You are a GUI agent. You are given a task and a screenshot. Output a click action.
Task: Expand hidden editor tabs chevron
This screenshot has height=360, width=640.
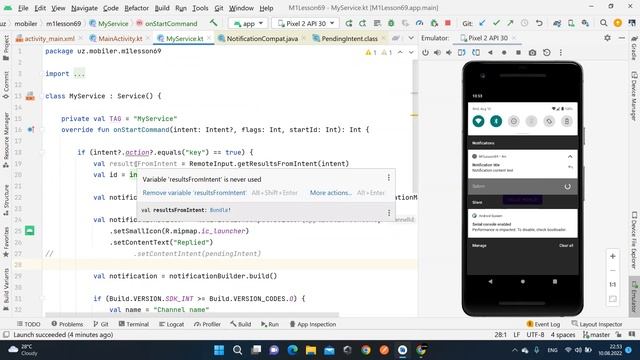coord(411,38)
